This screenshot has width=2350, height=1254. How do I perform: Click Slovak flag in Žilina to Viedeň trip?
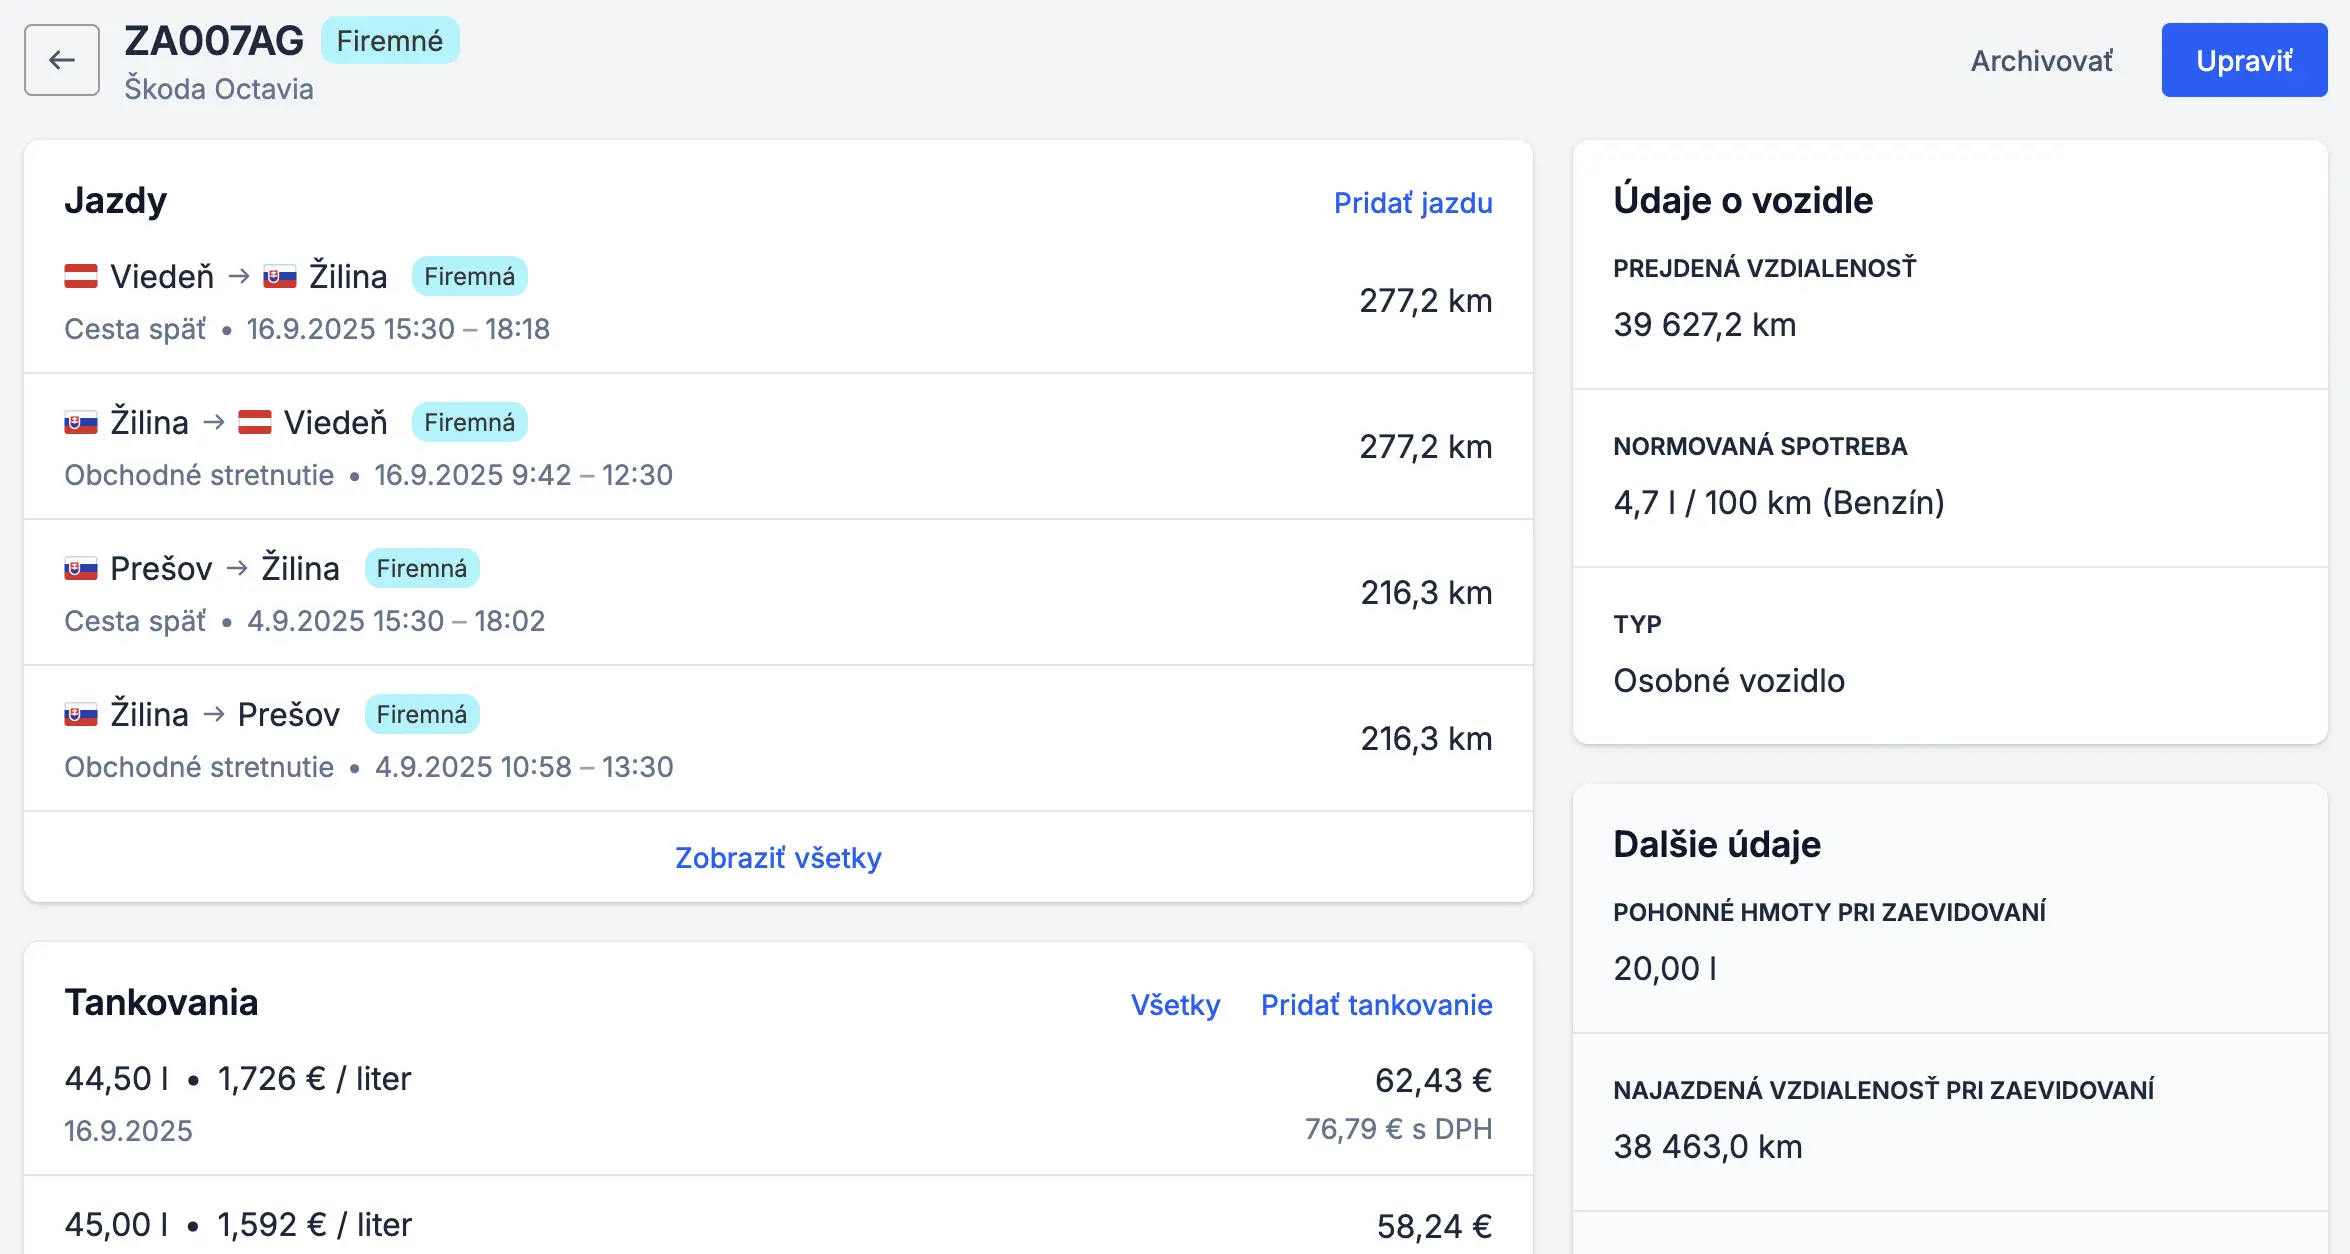tap(81, 422)
